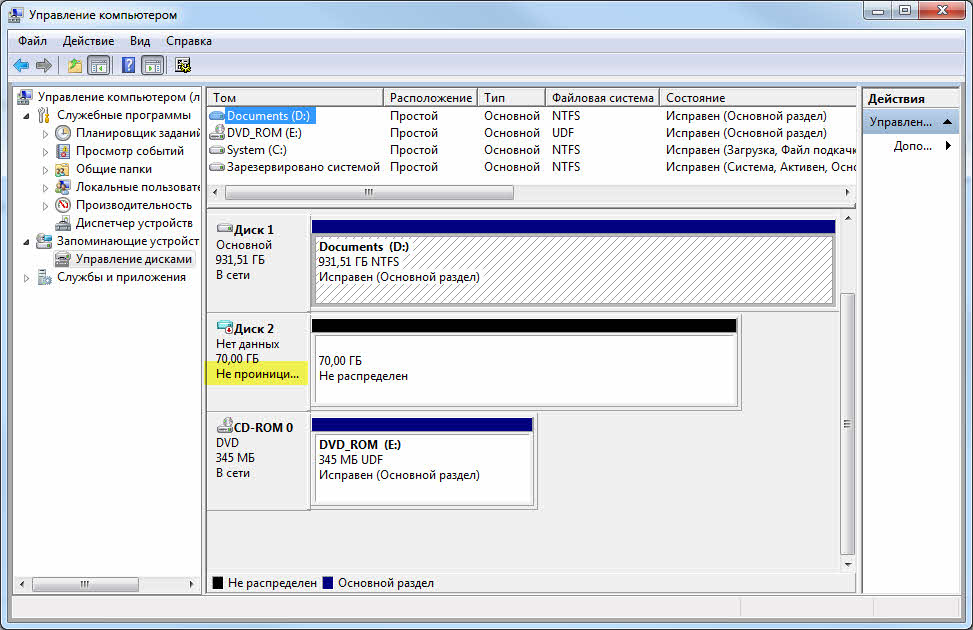
Task: Click the CD-ROM 0 drive icon
Action: pyautogui.click(x=225, y=426)
